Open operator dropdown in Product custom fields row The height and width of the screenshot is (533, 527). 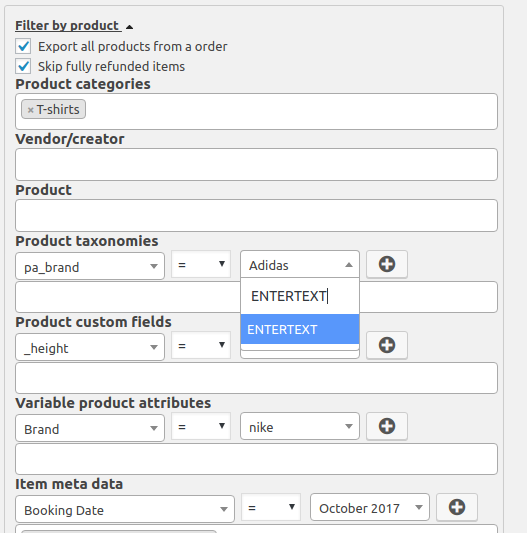pos(201,345)
